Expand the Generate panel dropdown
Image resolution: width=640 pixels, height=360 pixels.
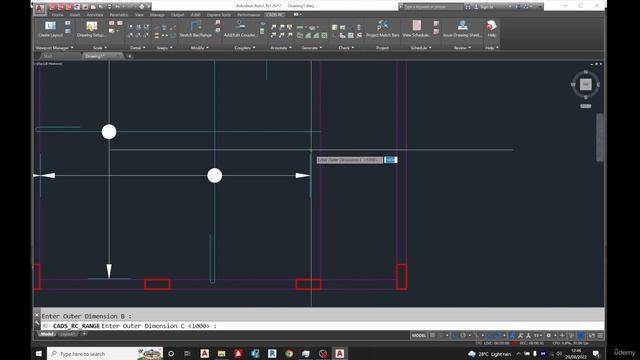tap(311, 48)
